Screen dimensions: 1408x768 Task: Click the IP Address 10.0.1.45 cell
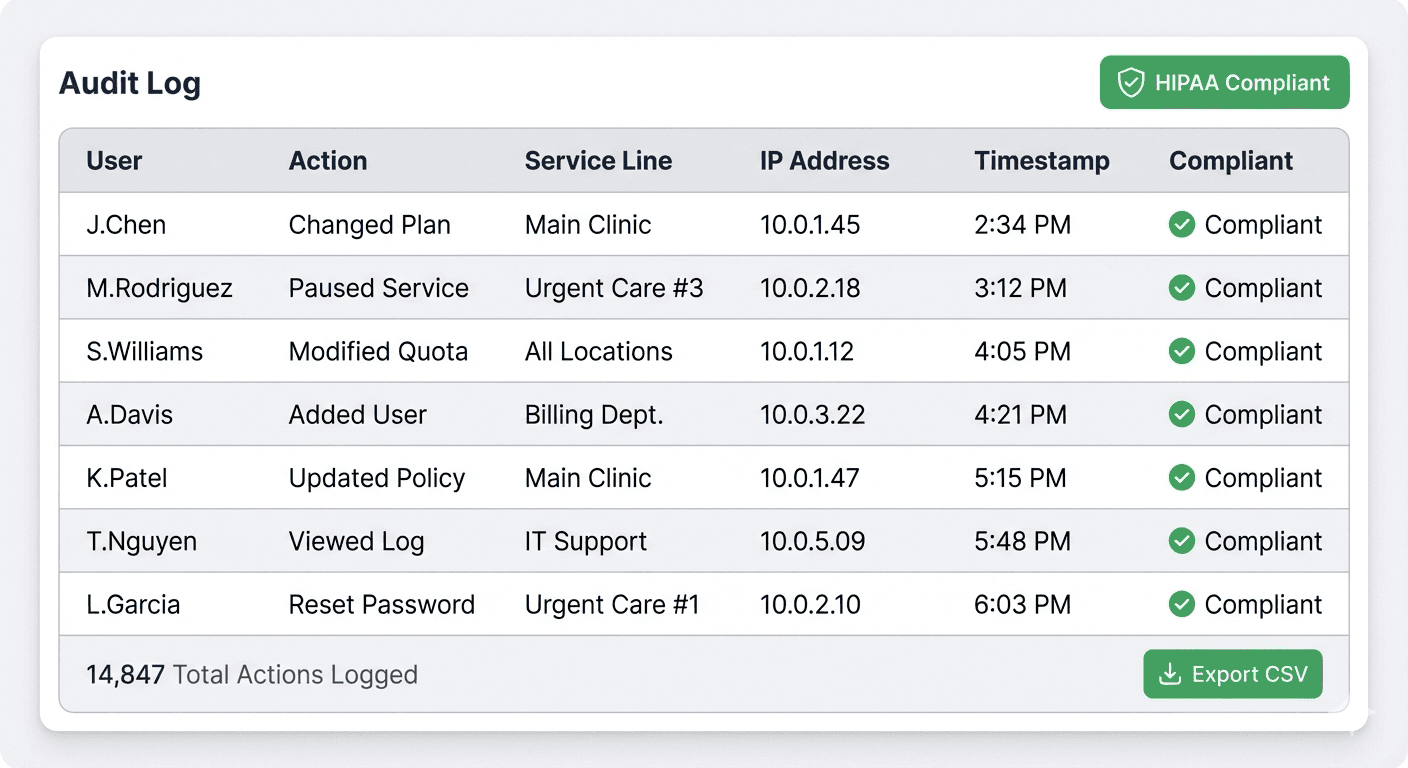coord(810,225)
